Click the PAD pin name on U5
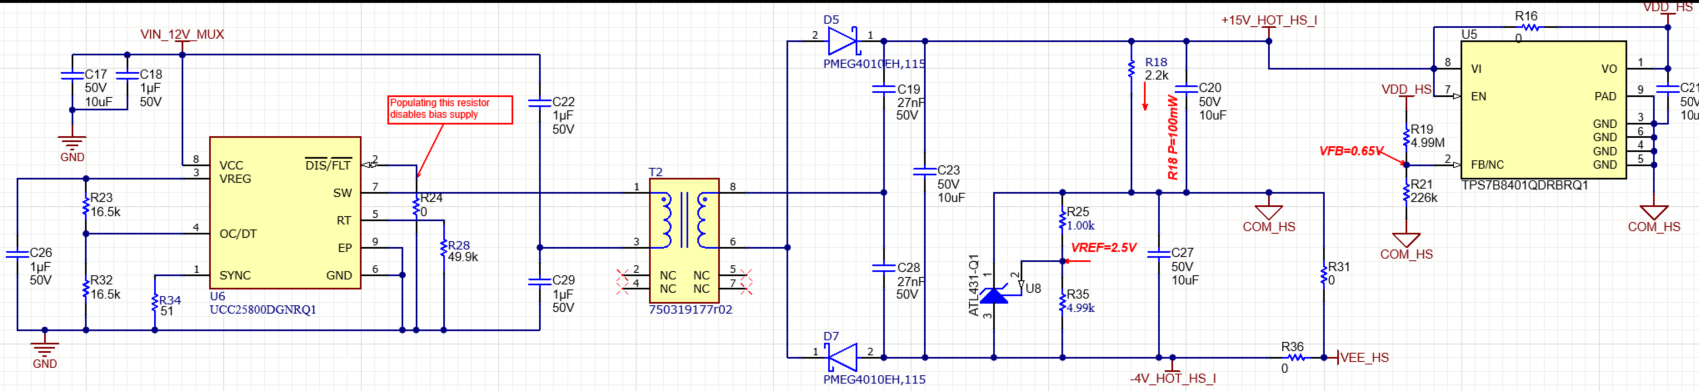 tap(1605, 97)
